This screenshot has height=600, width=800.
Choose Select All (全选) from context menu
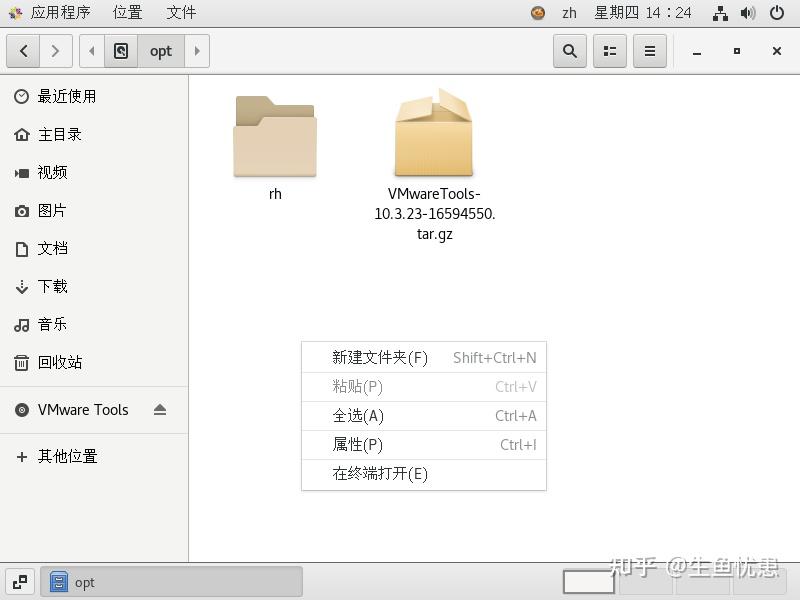coord(424,416)
